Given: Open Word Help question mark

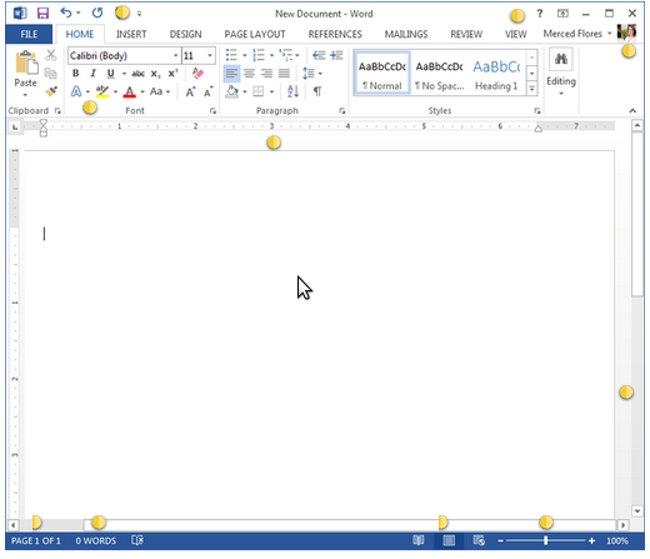Looking at the screenshot, I should click(x=540, y=14).
